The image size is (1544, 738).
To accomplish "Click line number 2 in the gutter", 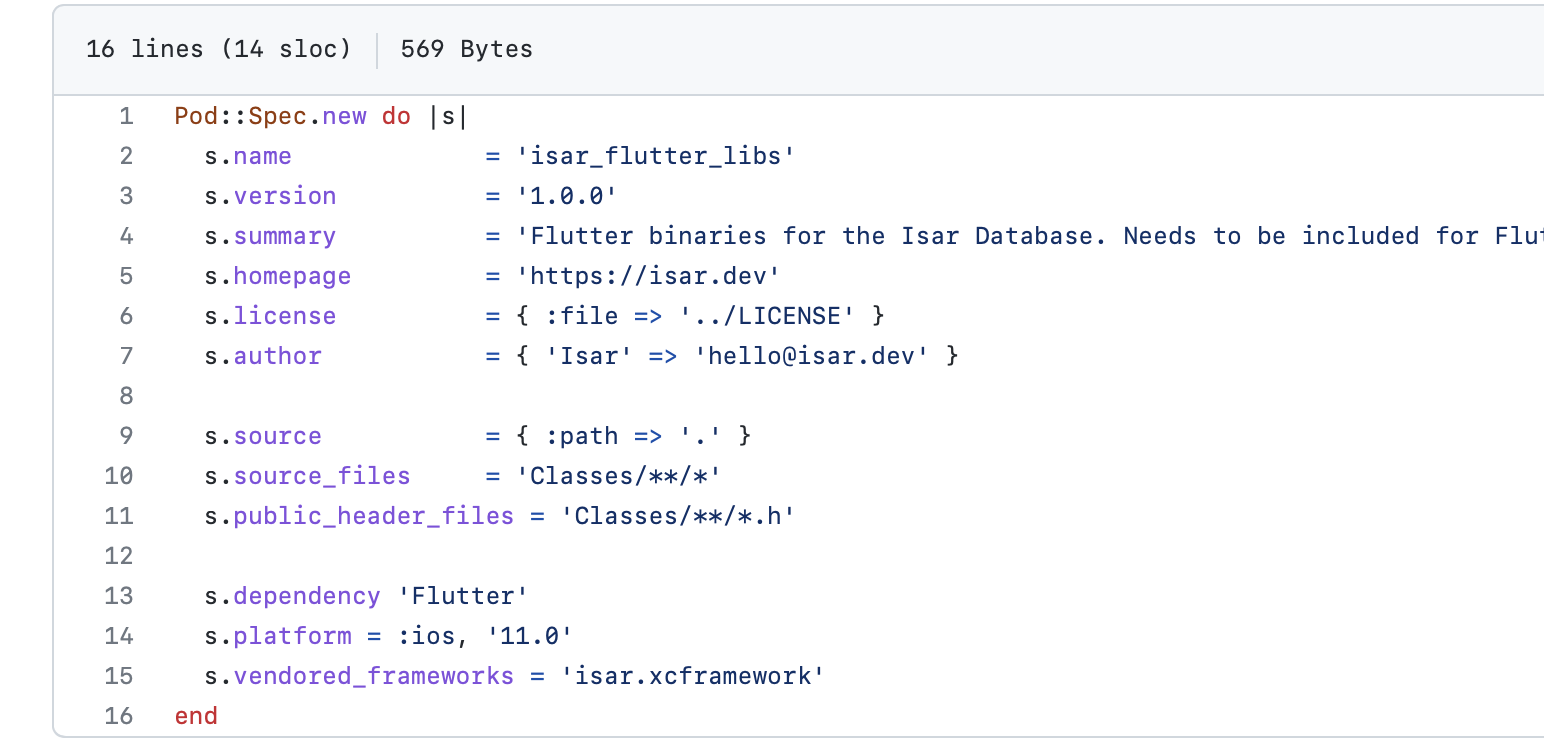I will point(126,156).
